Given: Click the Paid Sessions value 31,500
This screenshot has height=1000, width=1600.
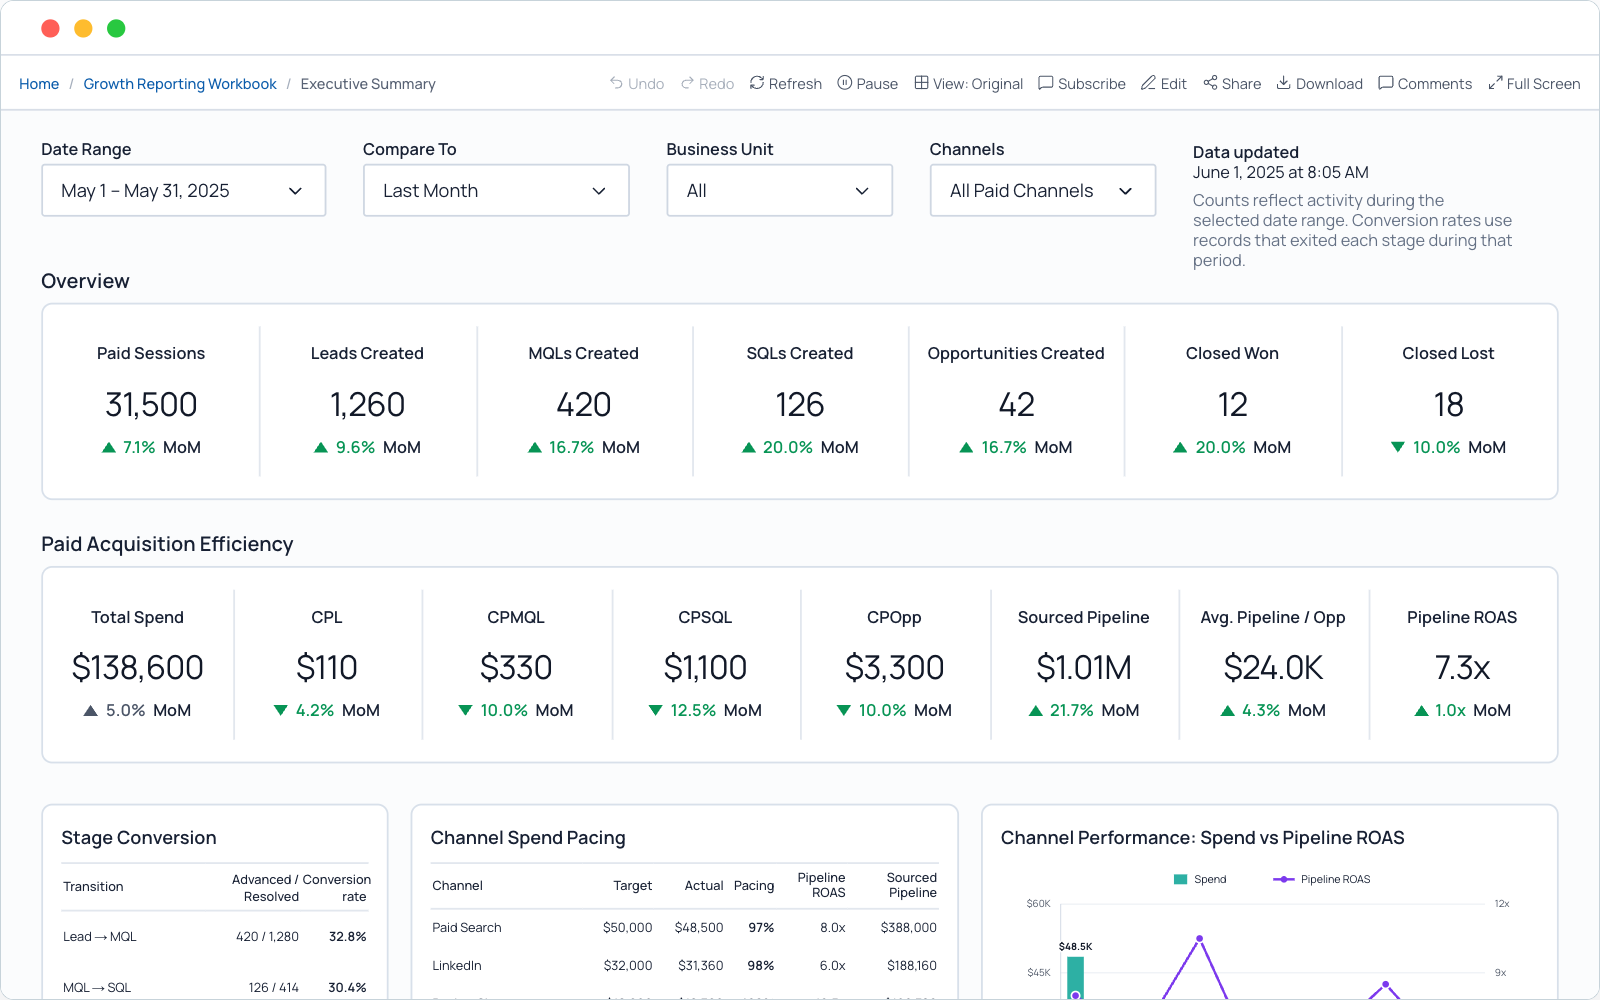Looking at the screenshot, I should (x=151, y=405).
